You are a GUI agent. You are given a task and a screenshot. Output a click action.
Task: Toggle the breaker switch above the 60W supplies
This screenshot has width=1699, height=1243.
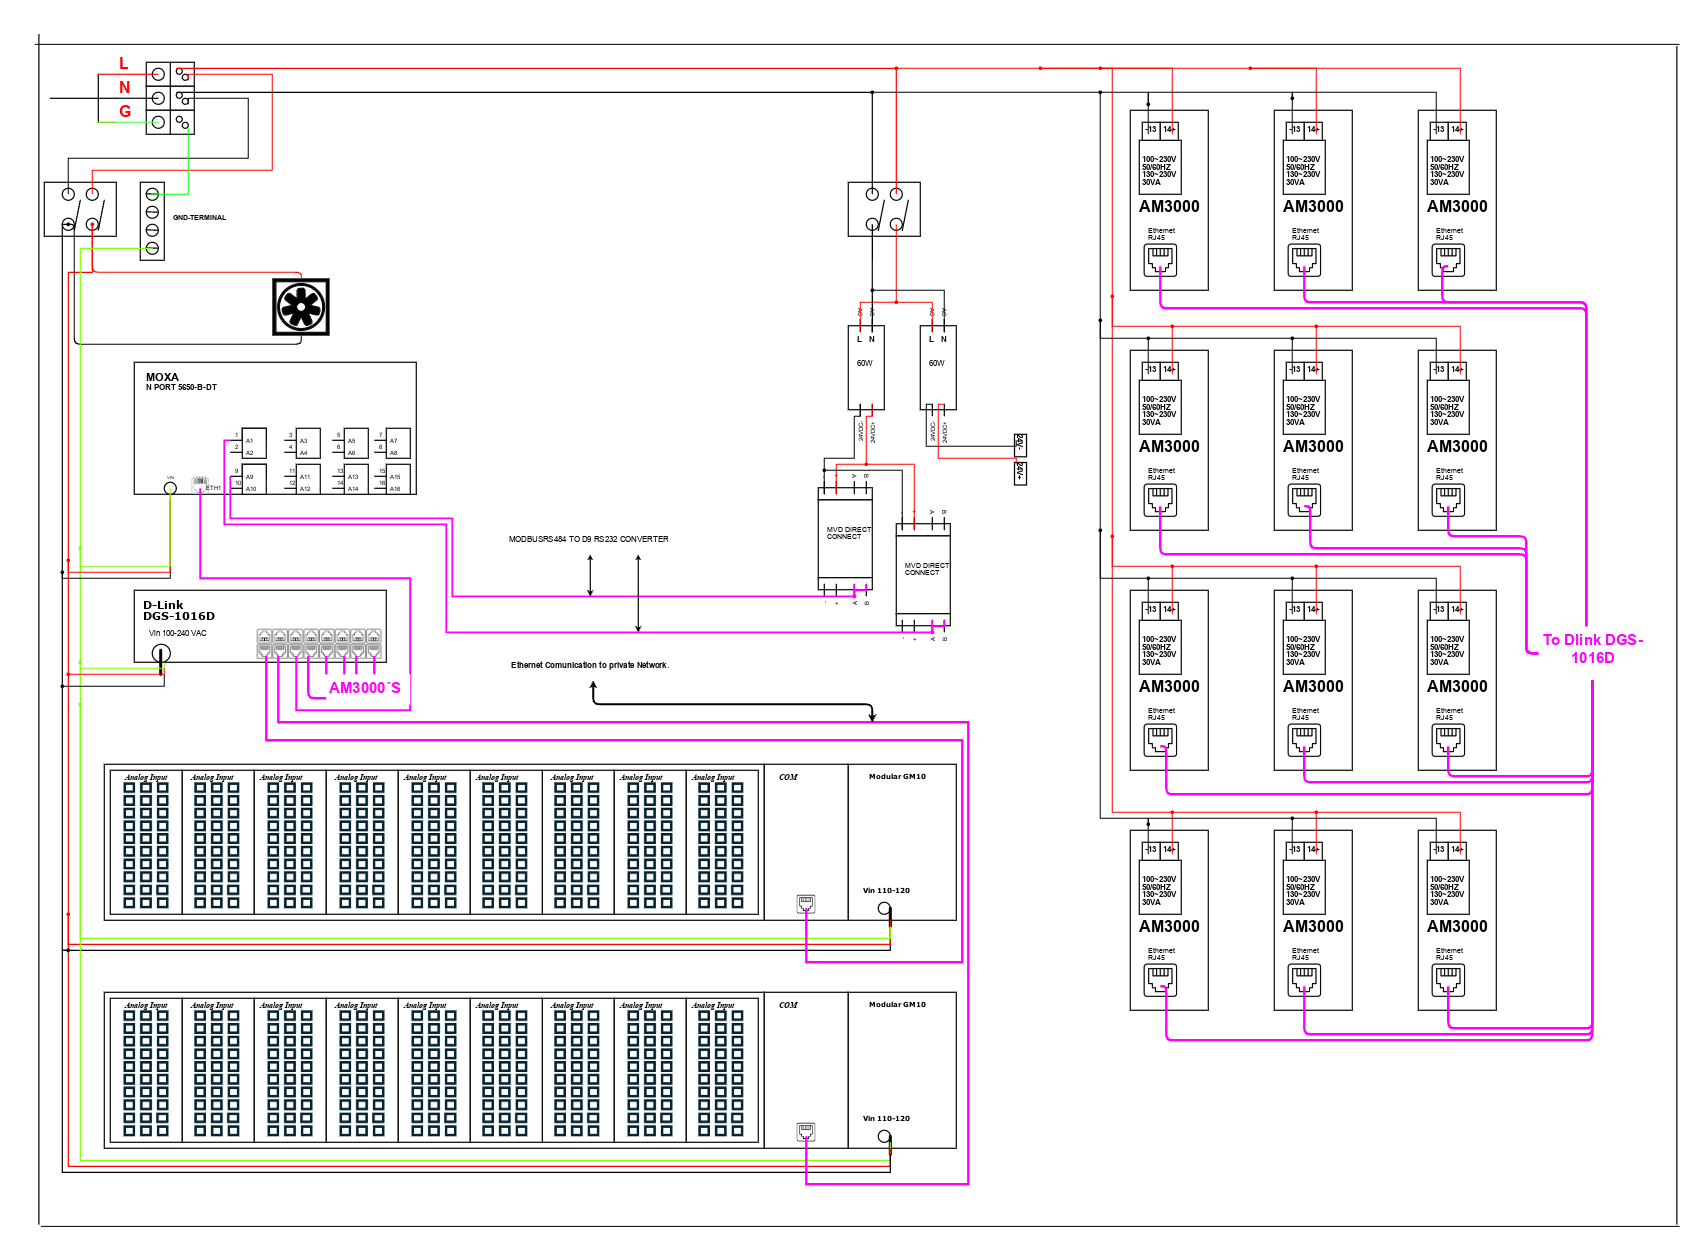(x=884, y=209)
